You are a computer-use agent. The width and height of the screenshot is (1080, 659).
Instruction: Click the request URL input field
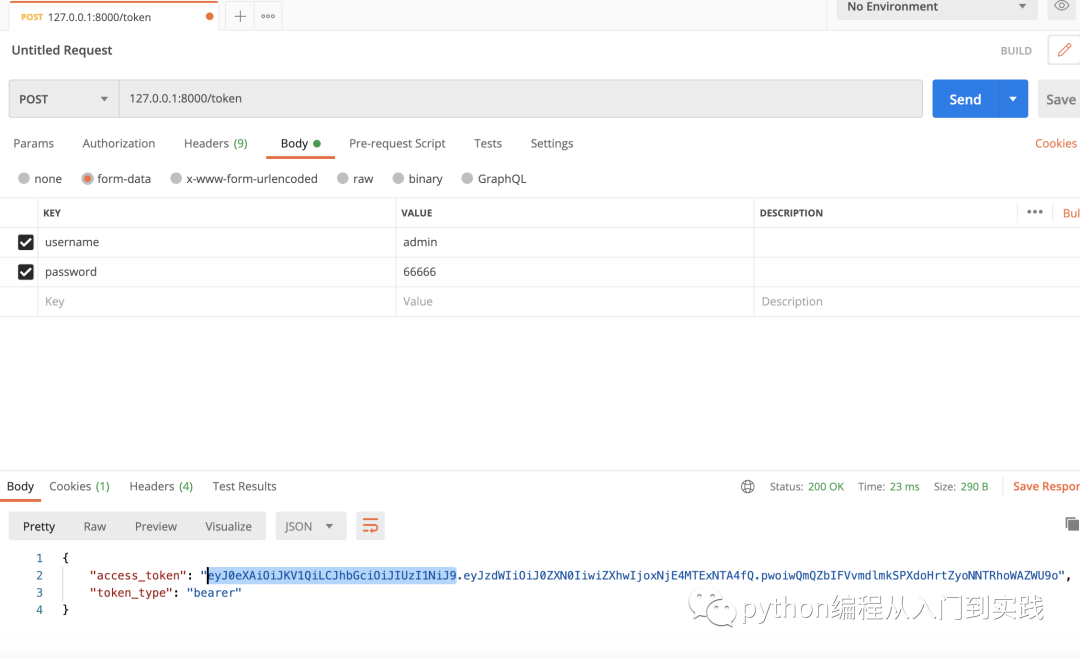pyautogui.click(x=521, y=98)
